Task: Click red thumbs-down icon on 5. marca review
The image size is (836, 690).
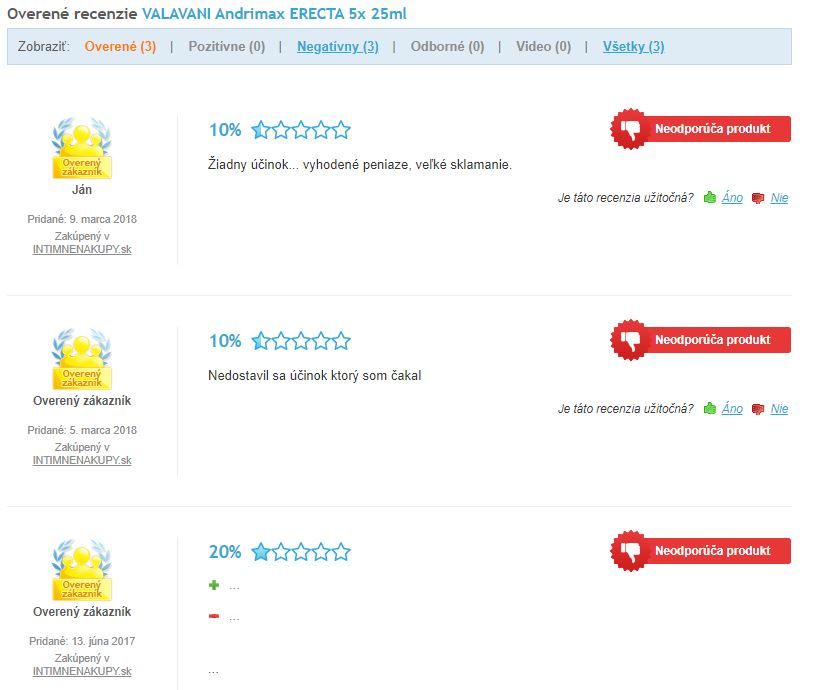Action: point(758,410)
